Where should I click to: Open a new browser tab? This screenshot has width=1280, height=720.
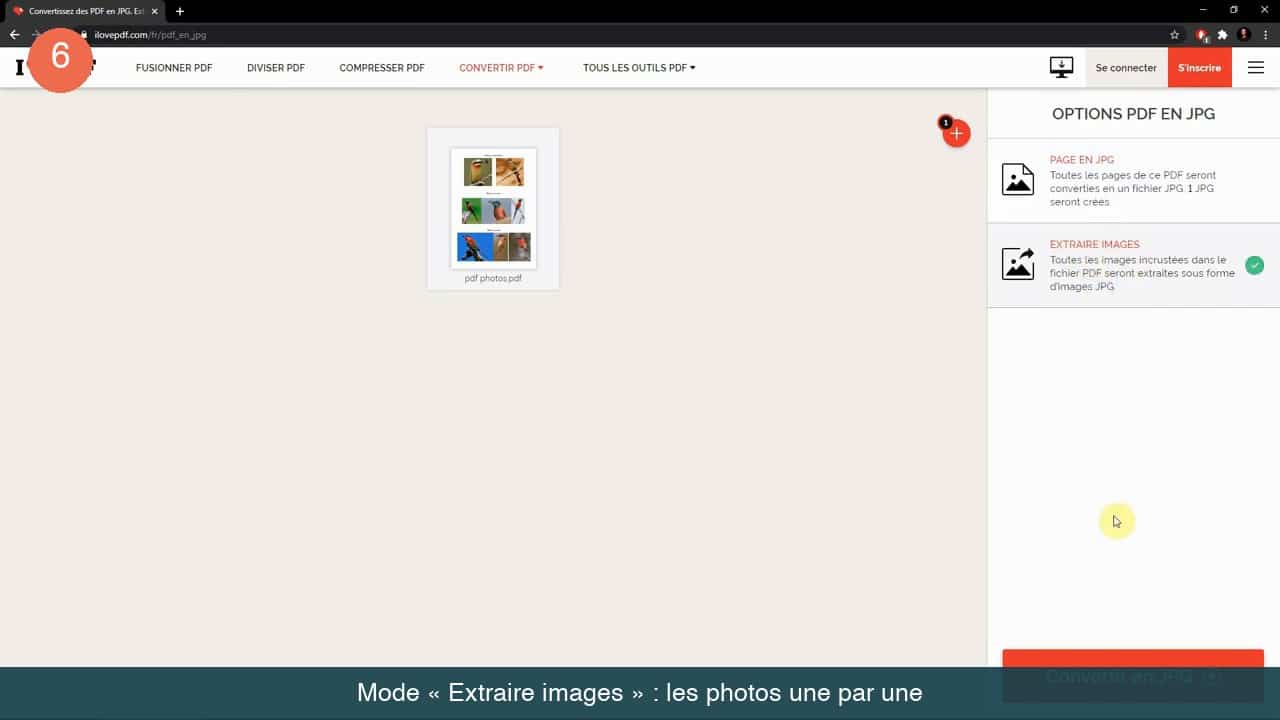coord(180,11)
